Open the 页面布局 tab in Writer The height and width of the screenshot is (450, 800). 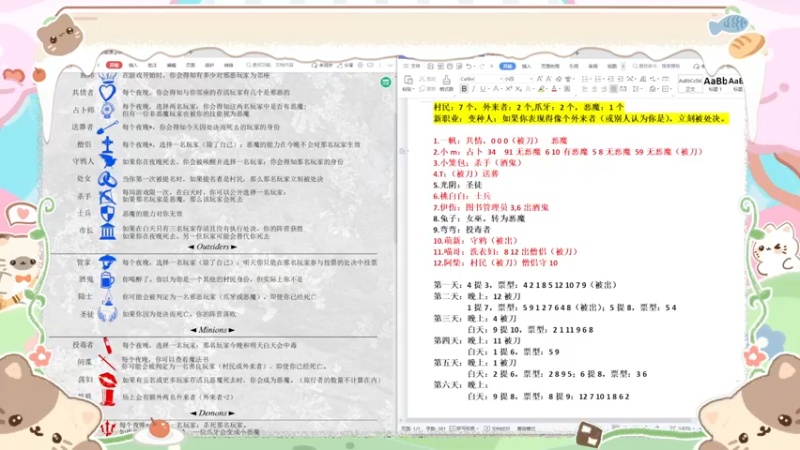tap(550, 66)
